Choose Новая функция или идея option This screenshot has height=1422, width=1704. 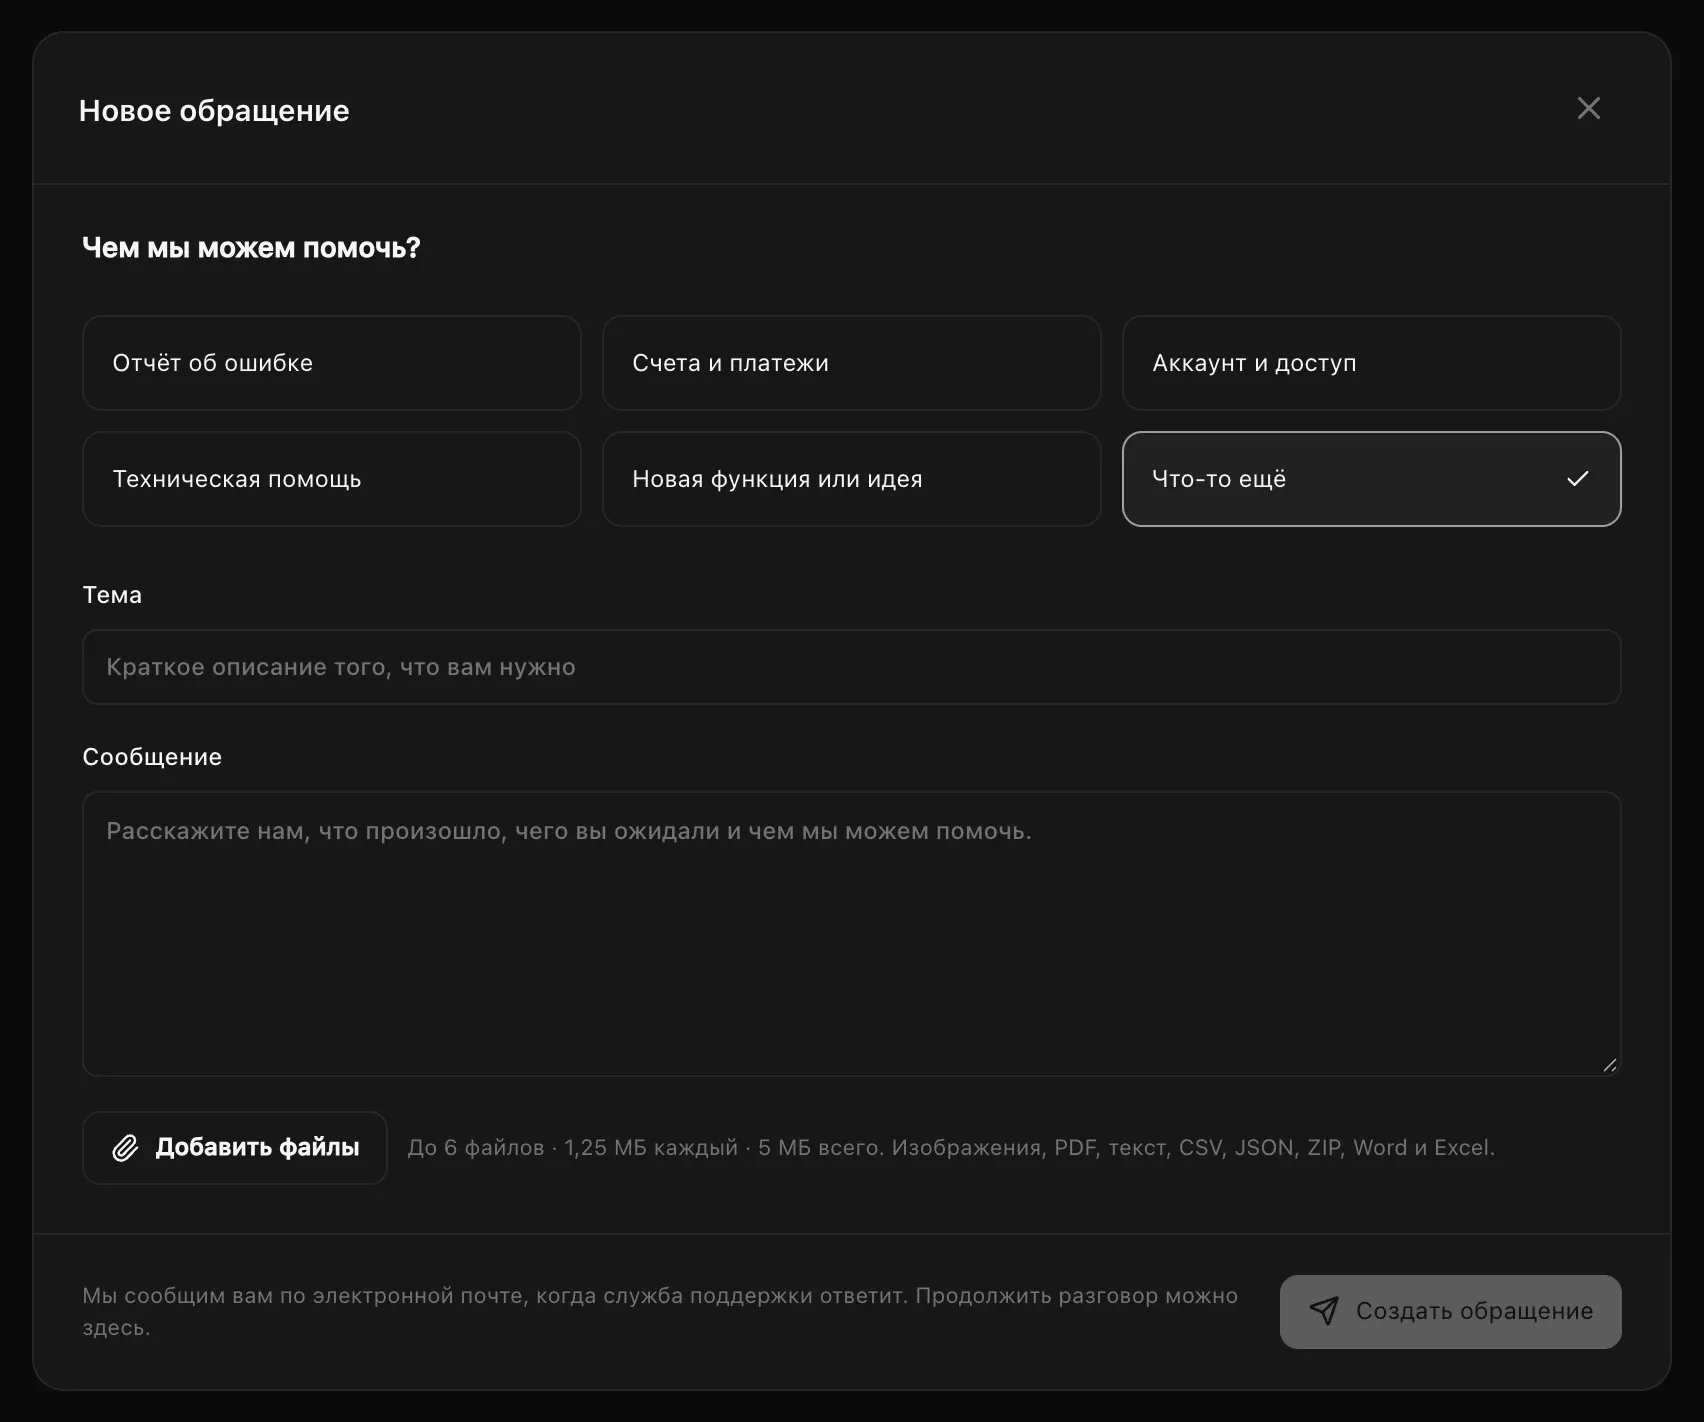[x=852, y=479]
